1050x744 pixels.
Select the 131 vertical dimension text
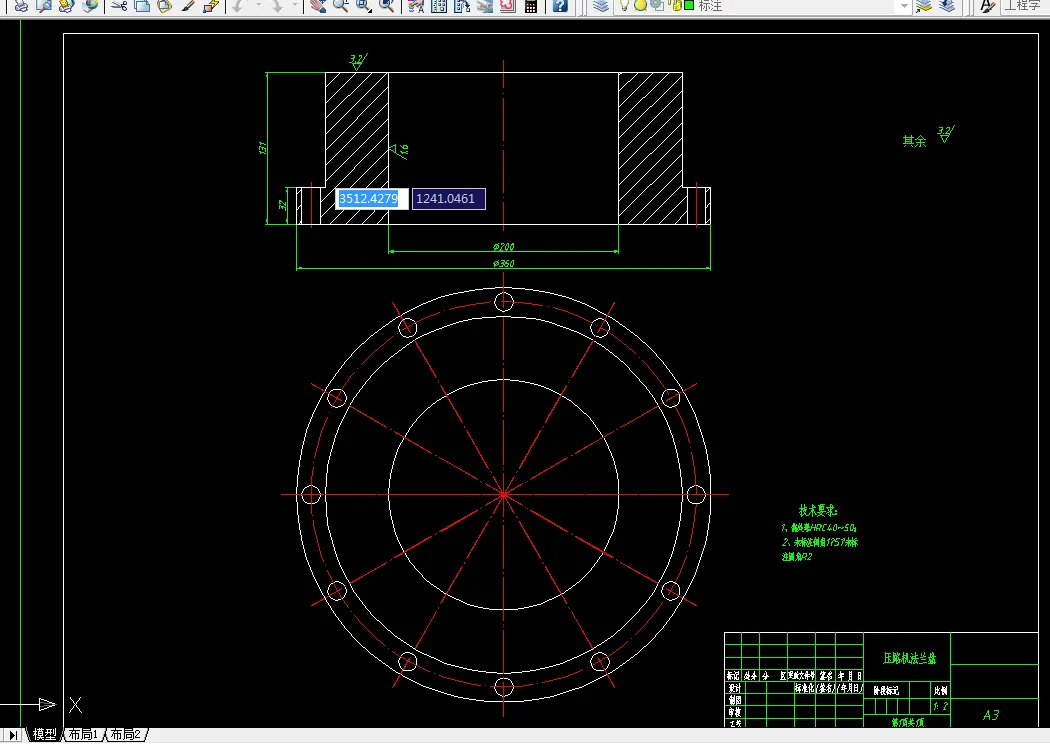[262, 148]
